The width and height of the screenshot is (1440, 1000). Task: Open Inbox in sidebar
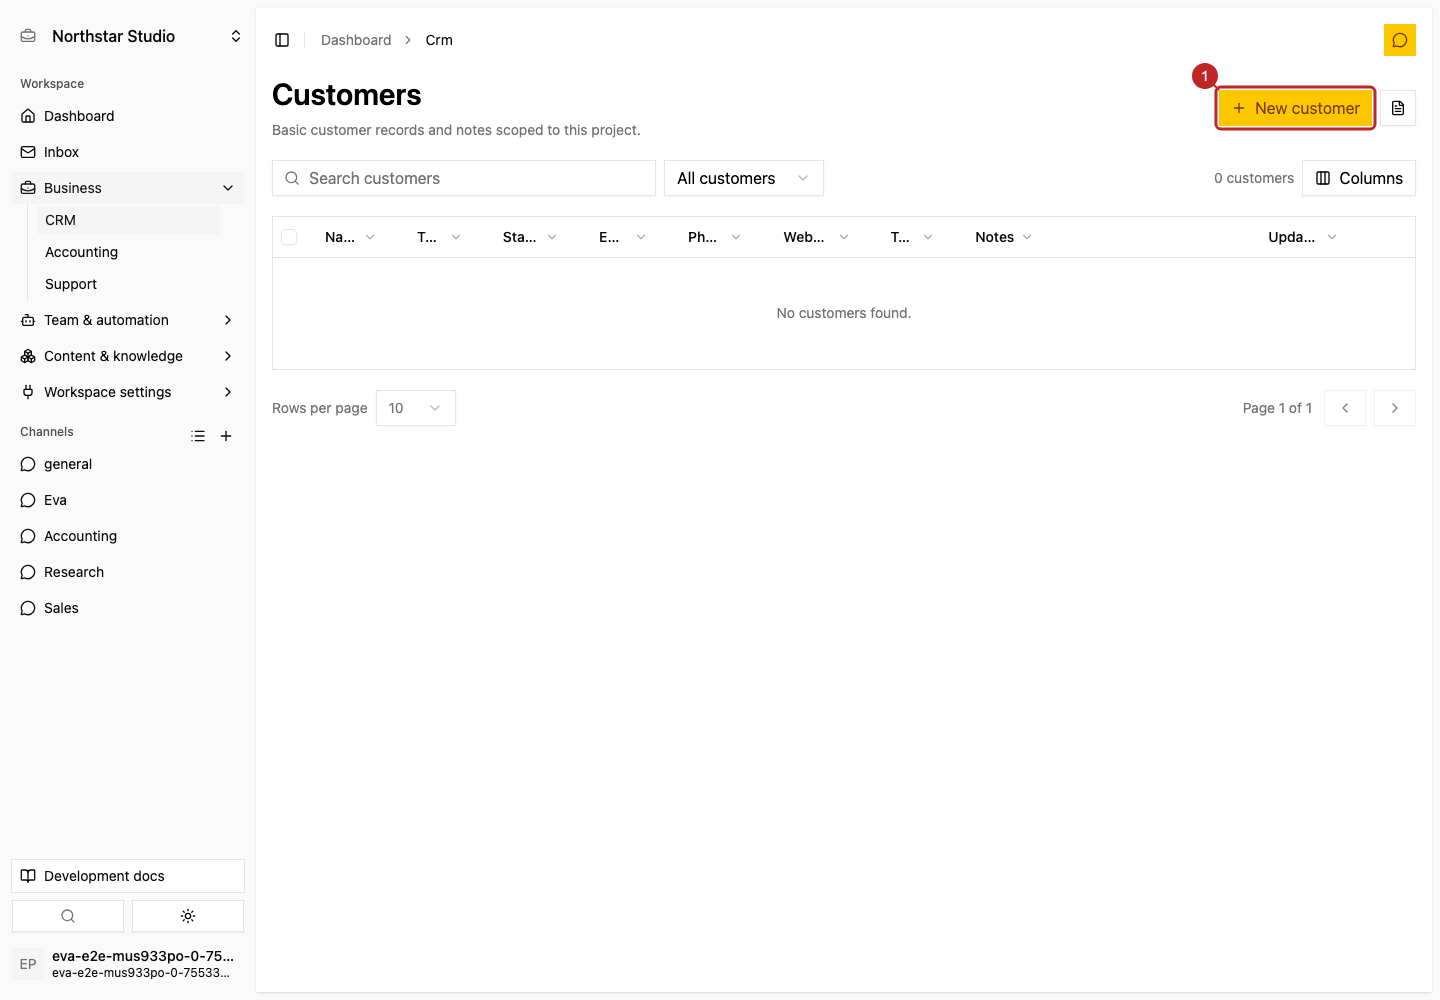pyautogui.click(x=128, y=152)
